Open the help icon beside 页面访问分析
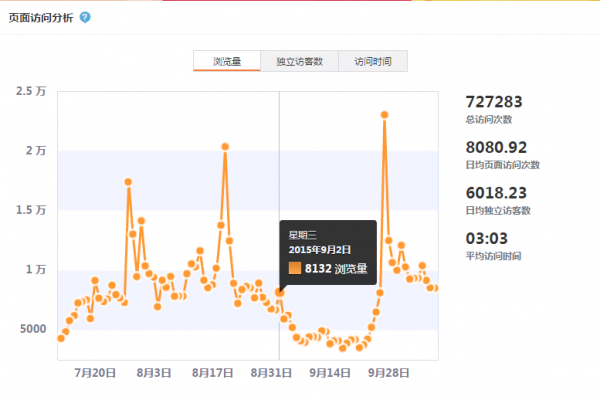The height and width of the screenshot is (400, 600). pos(85,17)
